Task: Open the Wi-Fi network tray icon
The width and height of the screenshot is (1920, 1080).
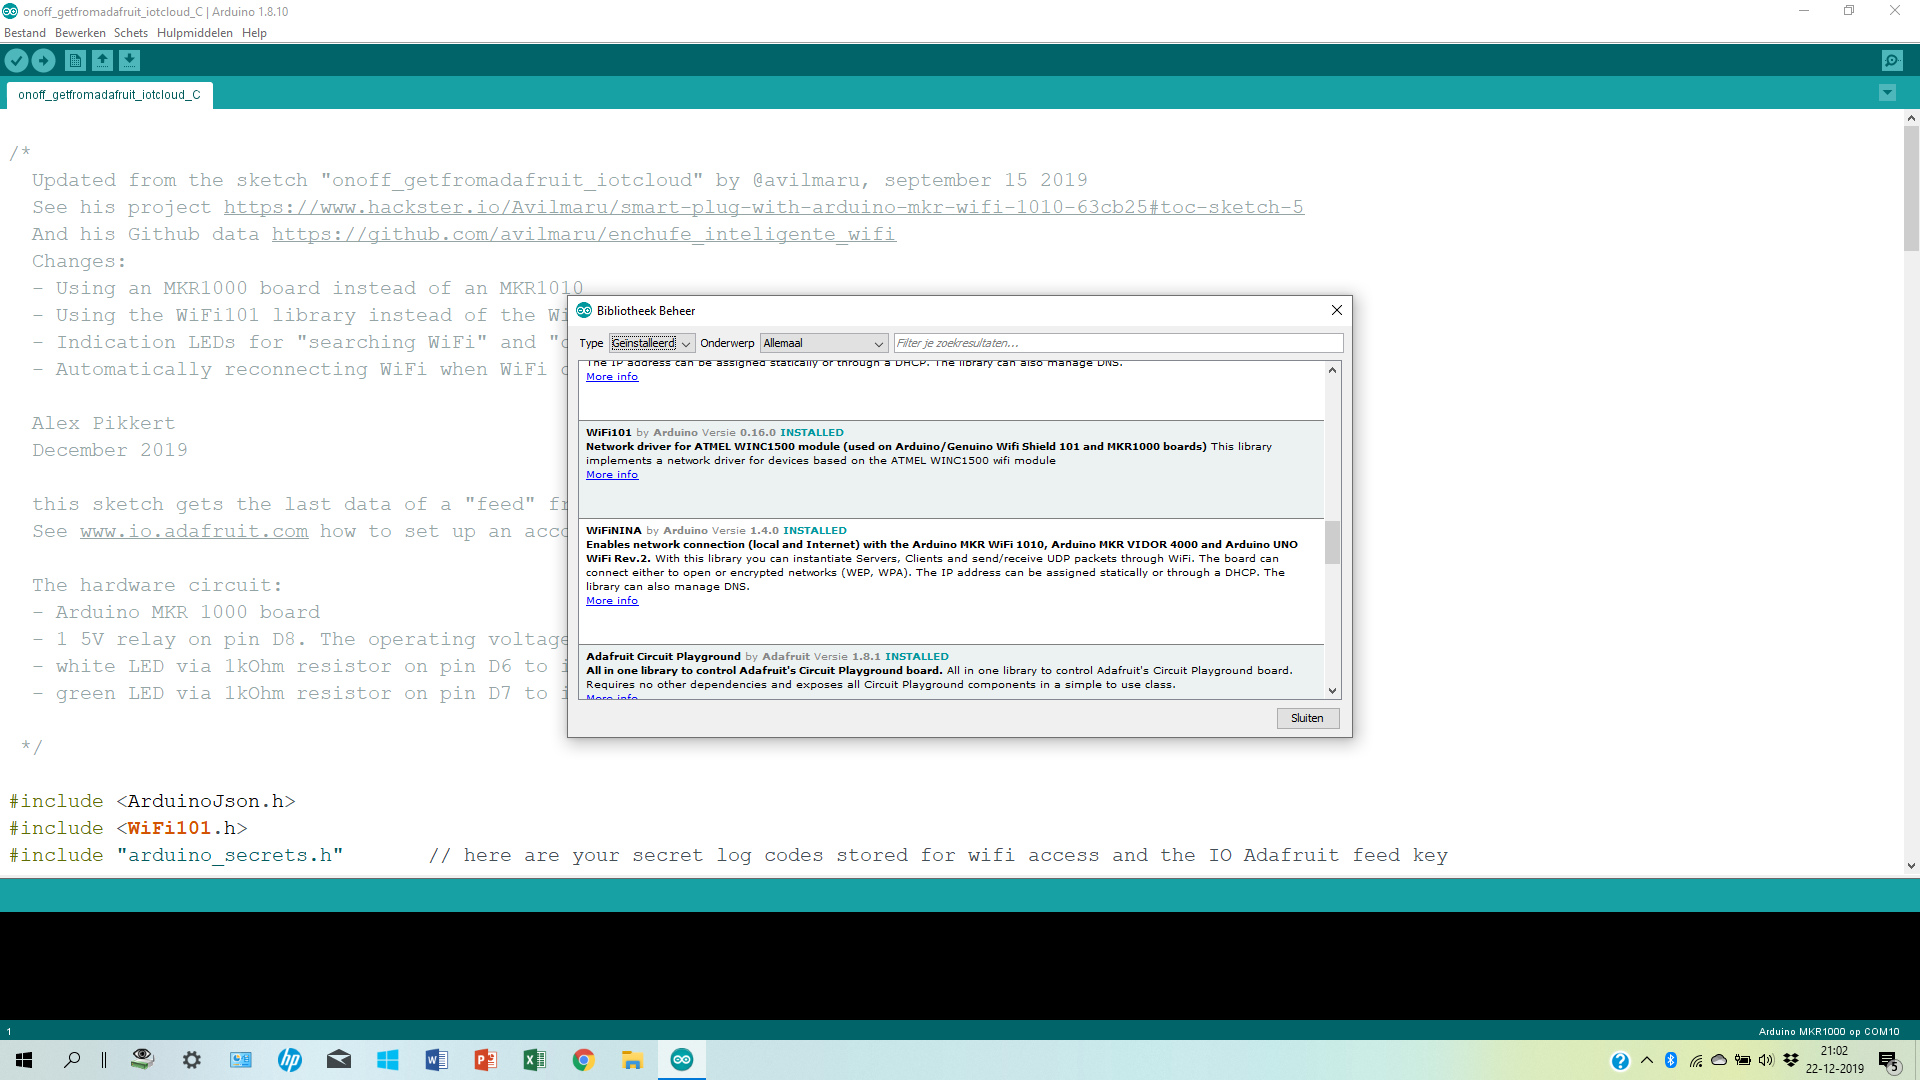Action: [x=1696, y=1061]
